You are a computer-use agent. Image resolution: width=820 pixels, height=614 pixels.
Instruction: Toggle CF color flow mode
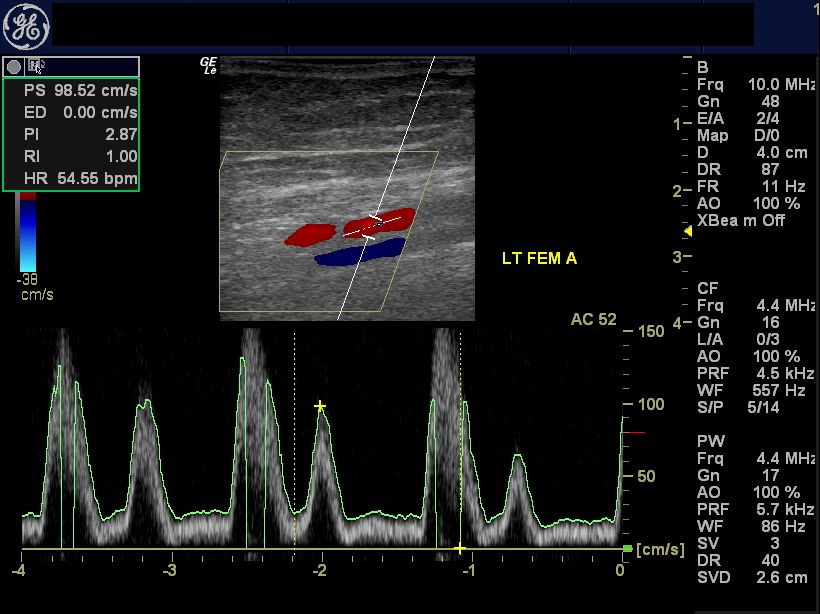[x=708, y=288]
